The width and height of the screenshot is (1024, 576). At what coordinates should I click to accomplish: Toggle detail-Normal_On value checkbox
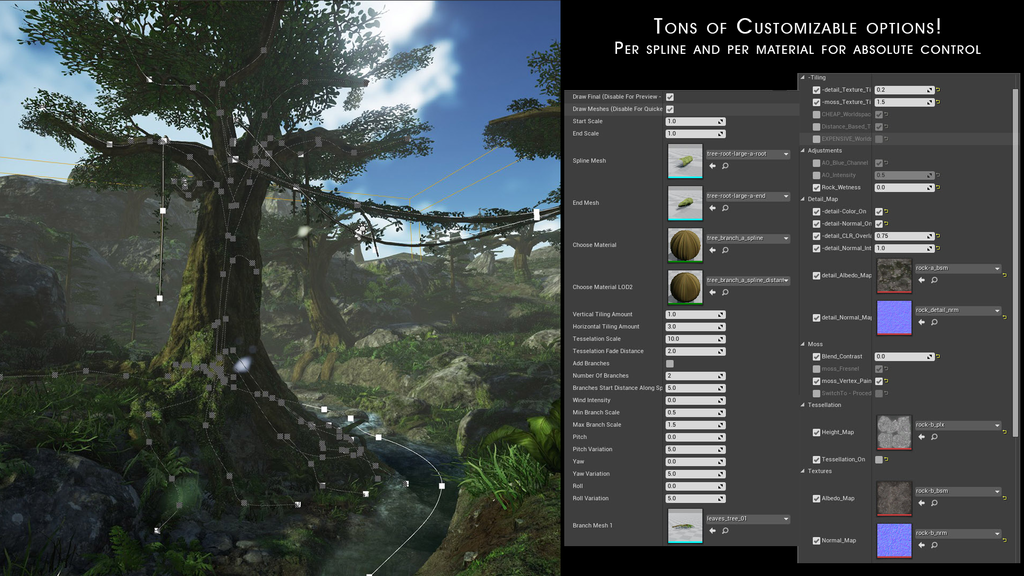pos(879,224)
